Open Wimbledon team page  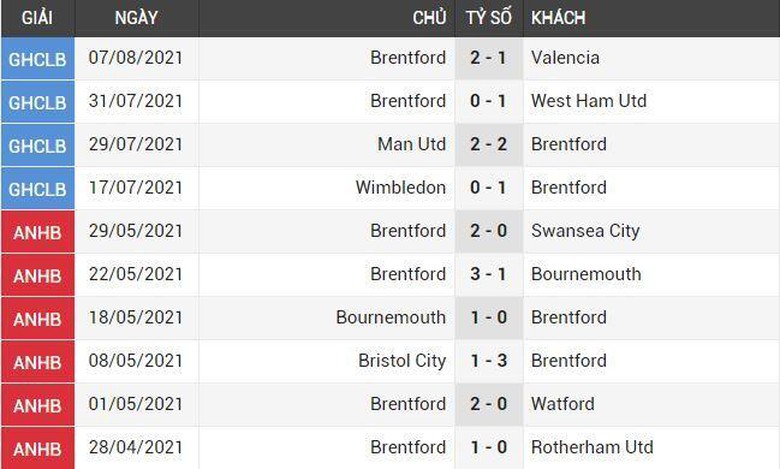tap(401, 187)
